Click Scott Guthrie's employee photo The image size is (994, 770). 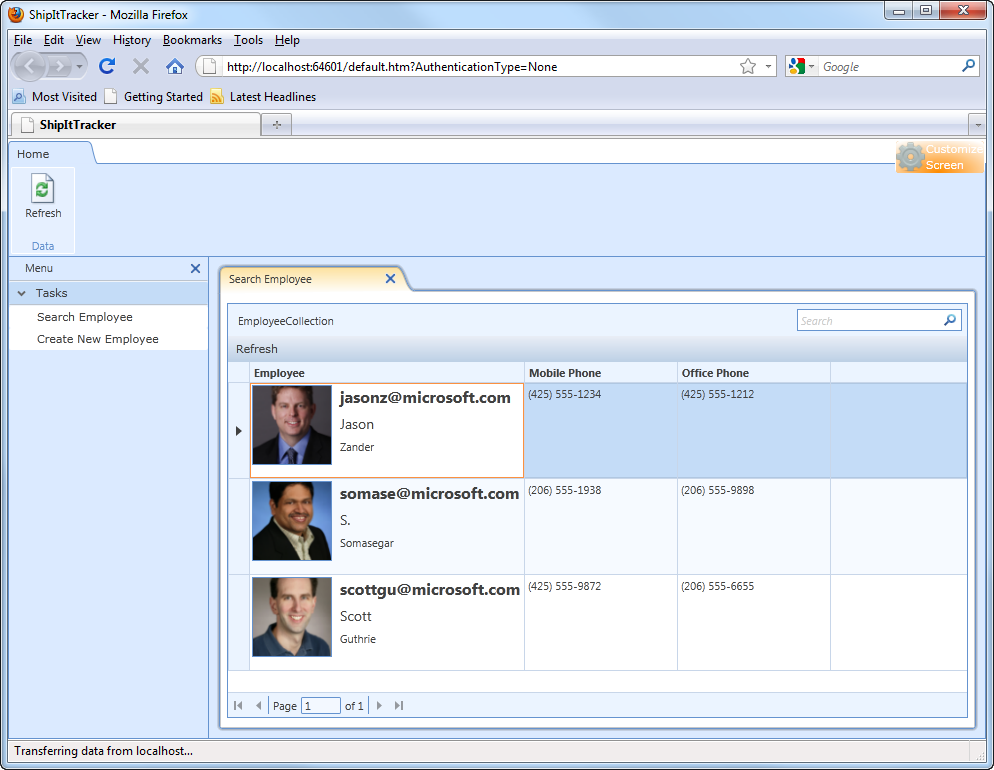(x=291, y=617)
